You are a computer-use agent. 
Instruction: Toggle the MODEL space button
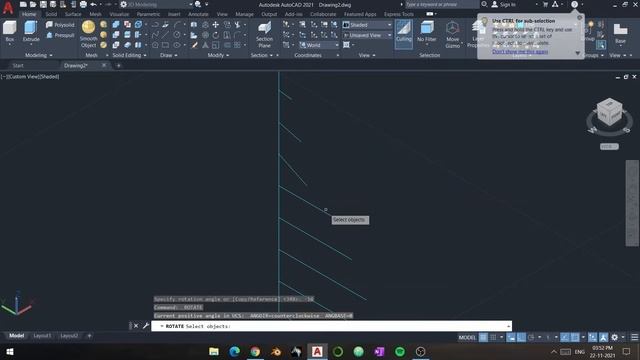467,337
